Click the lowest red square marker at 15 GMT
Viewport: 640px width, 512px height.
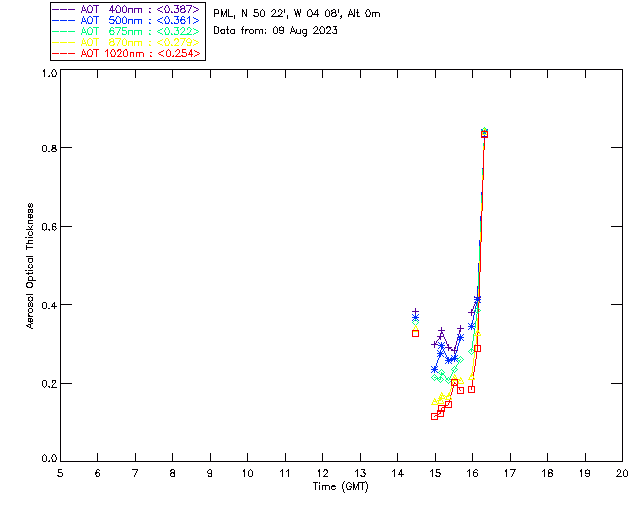[434, 416]
